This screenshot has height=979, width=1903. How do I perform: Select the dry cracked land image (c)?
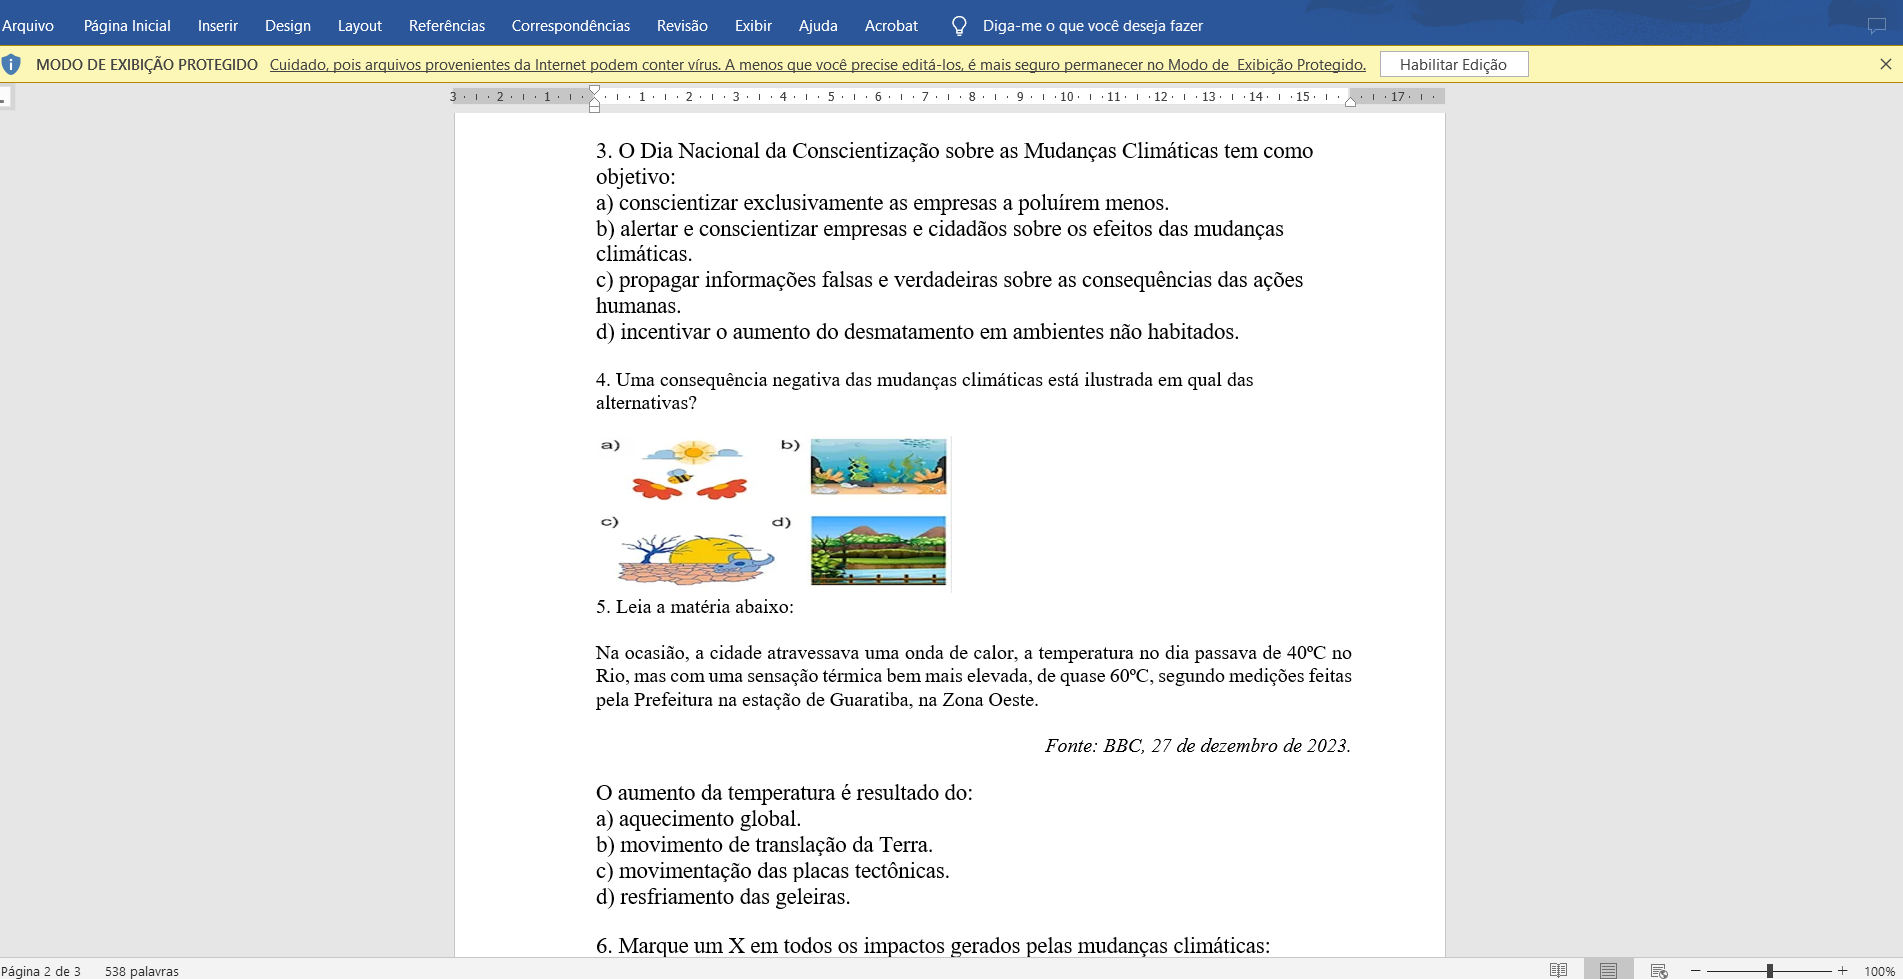coord(695,558)
